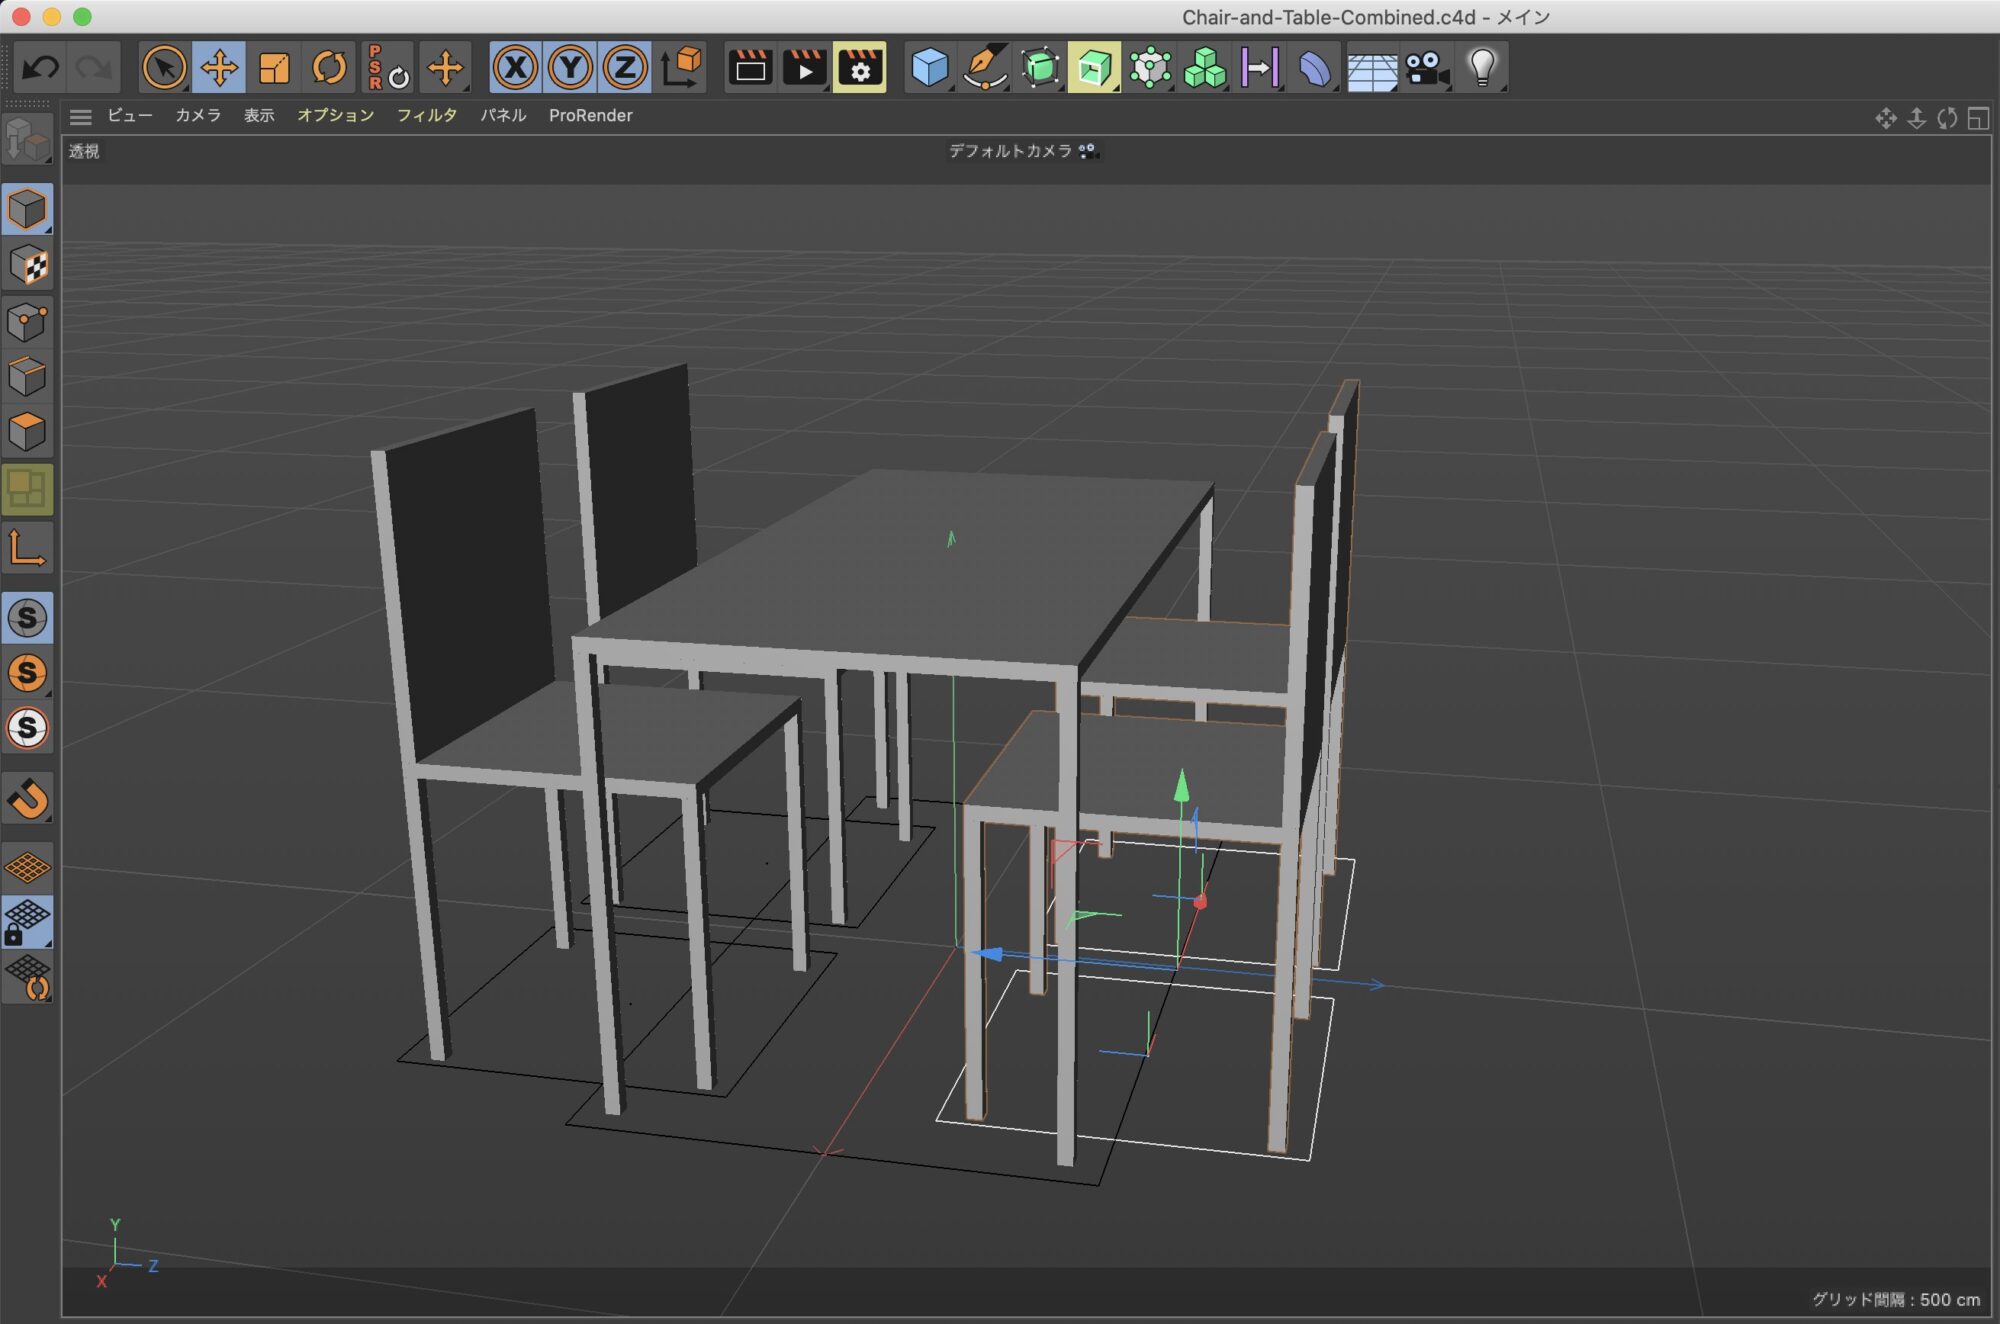
Task: Toggle viewport maximize icon at top right
Action: tap(1978, 119)
